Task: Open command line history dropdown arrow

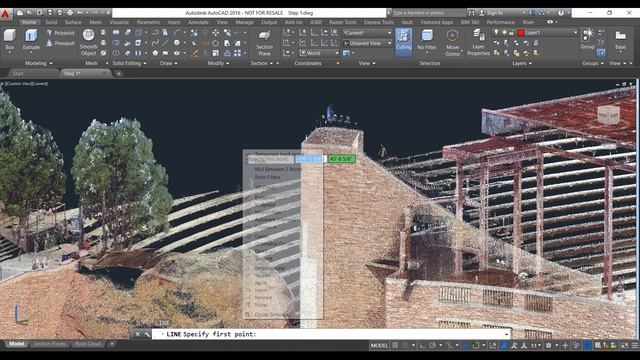Action: [x=507, y=334]
